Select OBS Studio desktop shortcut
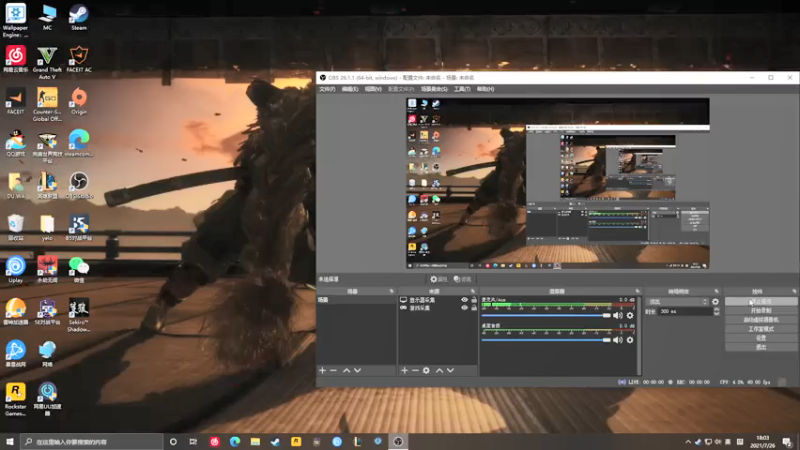 coord(79,185)
